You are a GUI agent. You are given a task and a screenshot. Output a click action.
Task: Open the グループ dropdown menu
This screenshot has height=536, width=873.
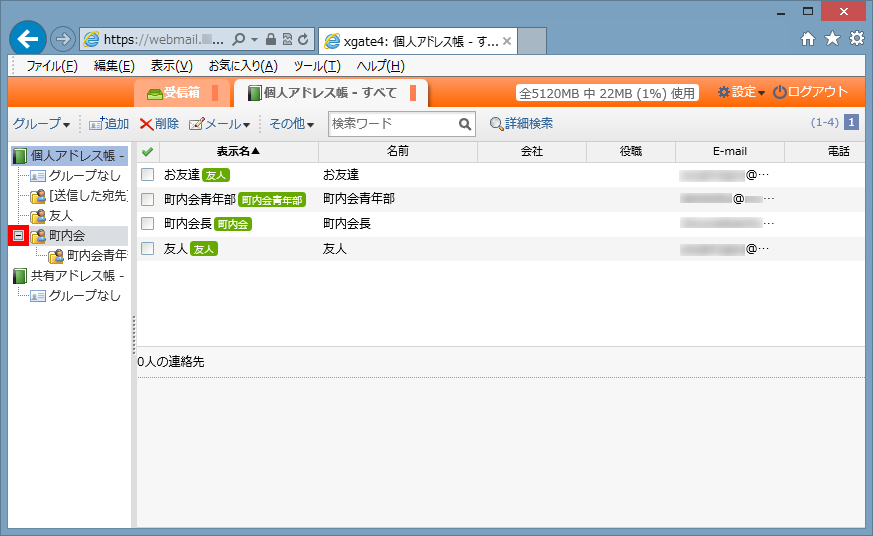(41, 124)
